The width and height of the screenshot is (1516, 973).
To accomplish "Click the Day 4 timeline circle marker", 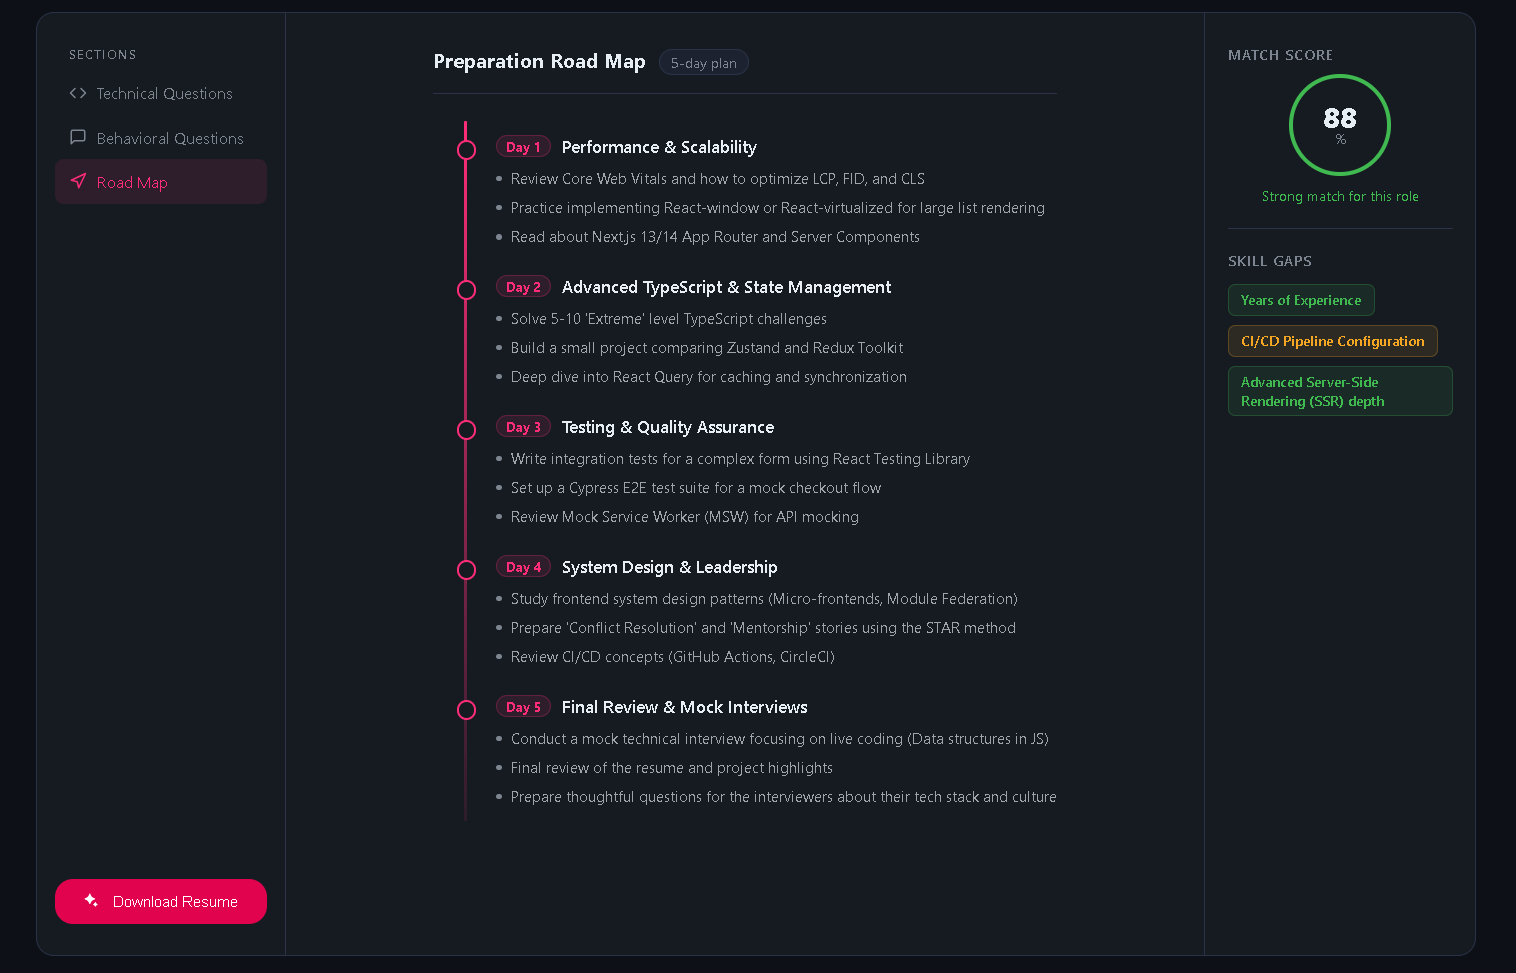I will [x=466, y=570].
